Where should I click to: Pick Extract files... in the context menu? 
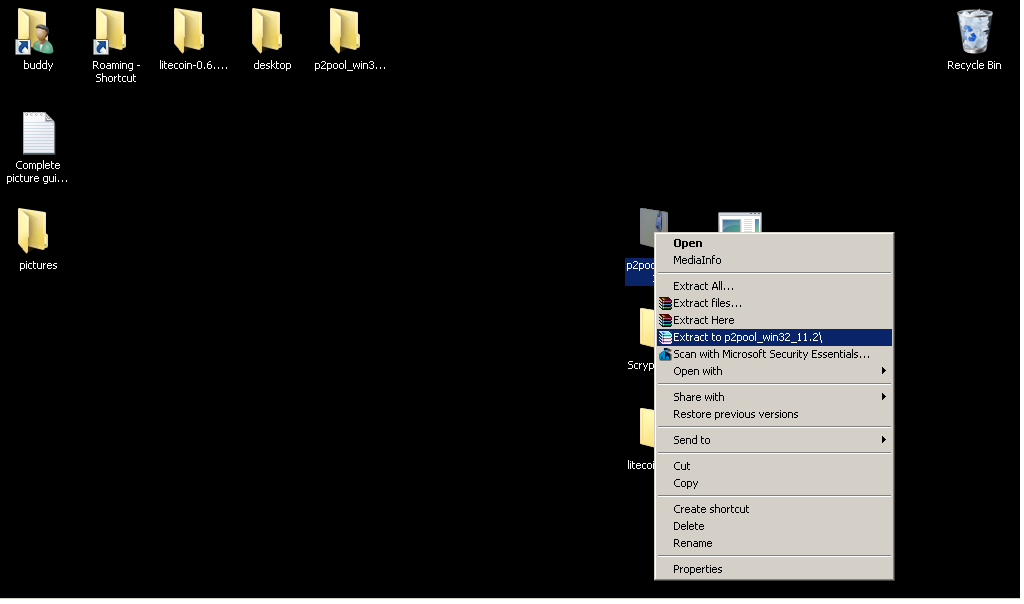point(707,303)
